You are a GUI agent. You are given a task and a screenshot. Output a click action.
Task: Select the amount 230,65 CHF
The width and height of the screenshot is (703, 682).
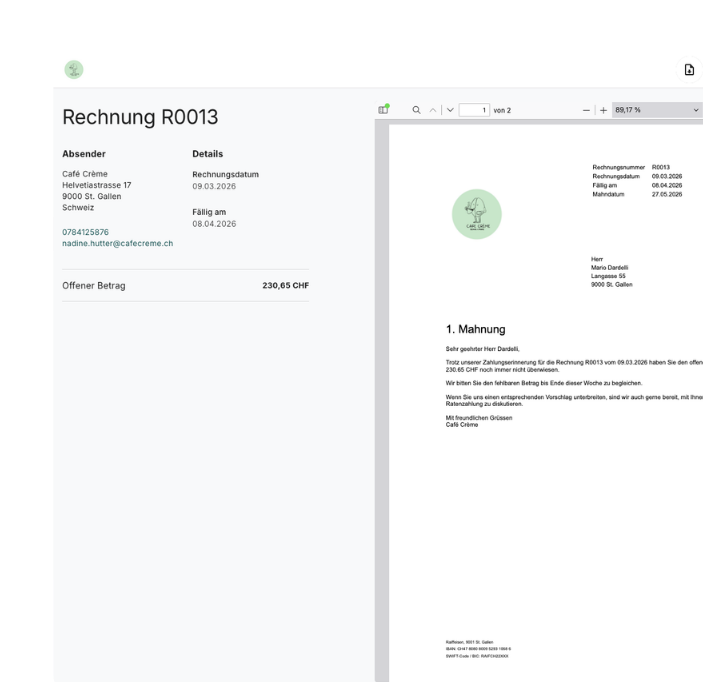point(286,285)
